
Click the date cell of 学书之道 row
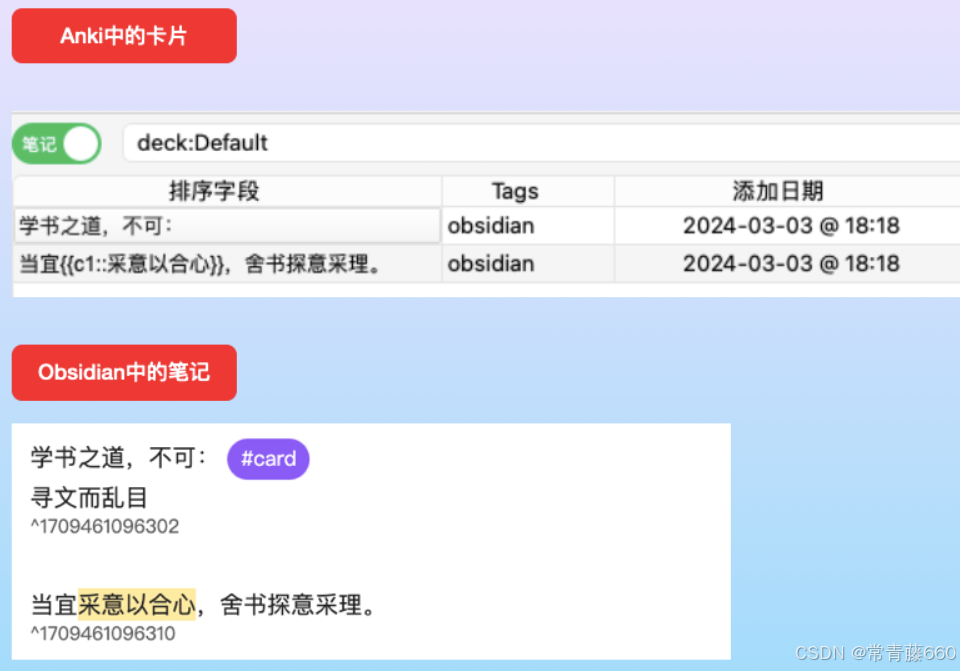coord(791,226)
